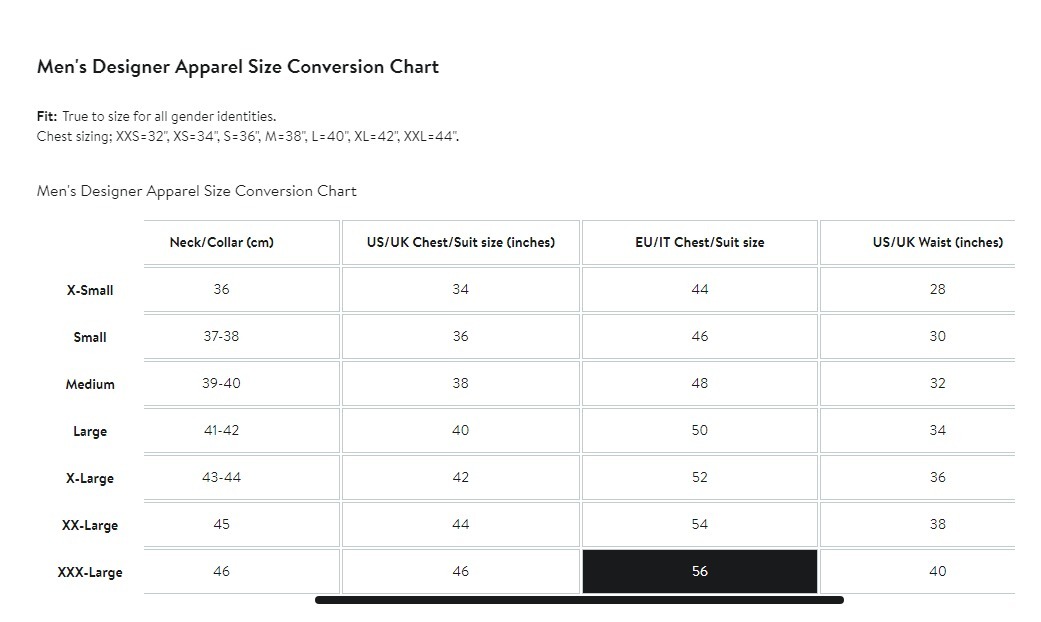Click the Chest sizing description text
Image resolution: width=1041 pixels, height=622 pixels.
[x=248, y=136]
